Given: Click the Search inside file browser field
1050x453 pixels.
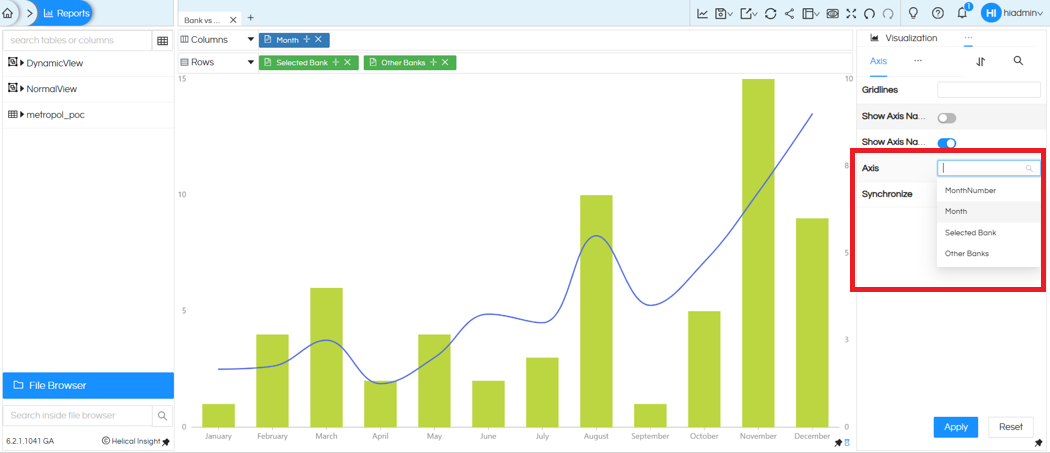Looking at the screenshot, I should click(x=78, y=415).
